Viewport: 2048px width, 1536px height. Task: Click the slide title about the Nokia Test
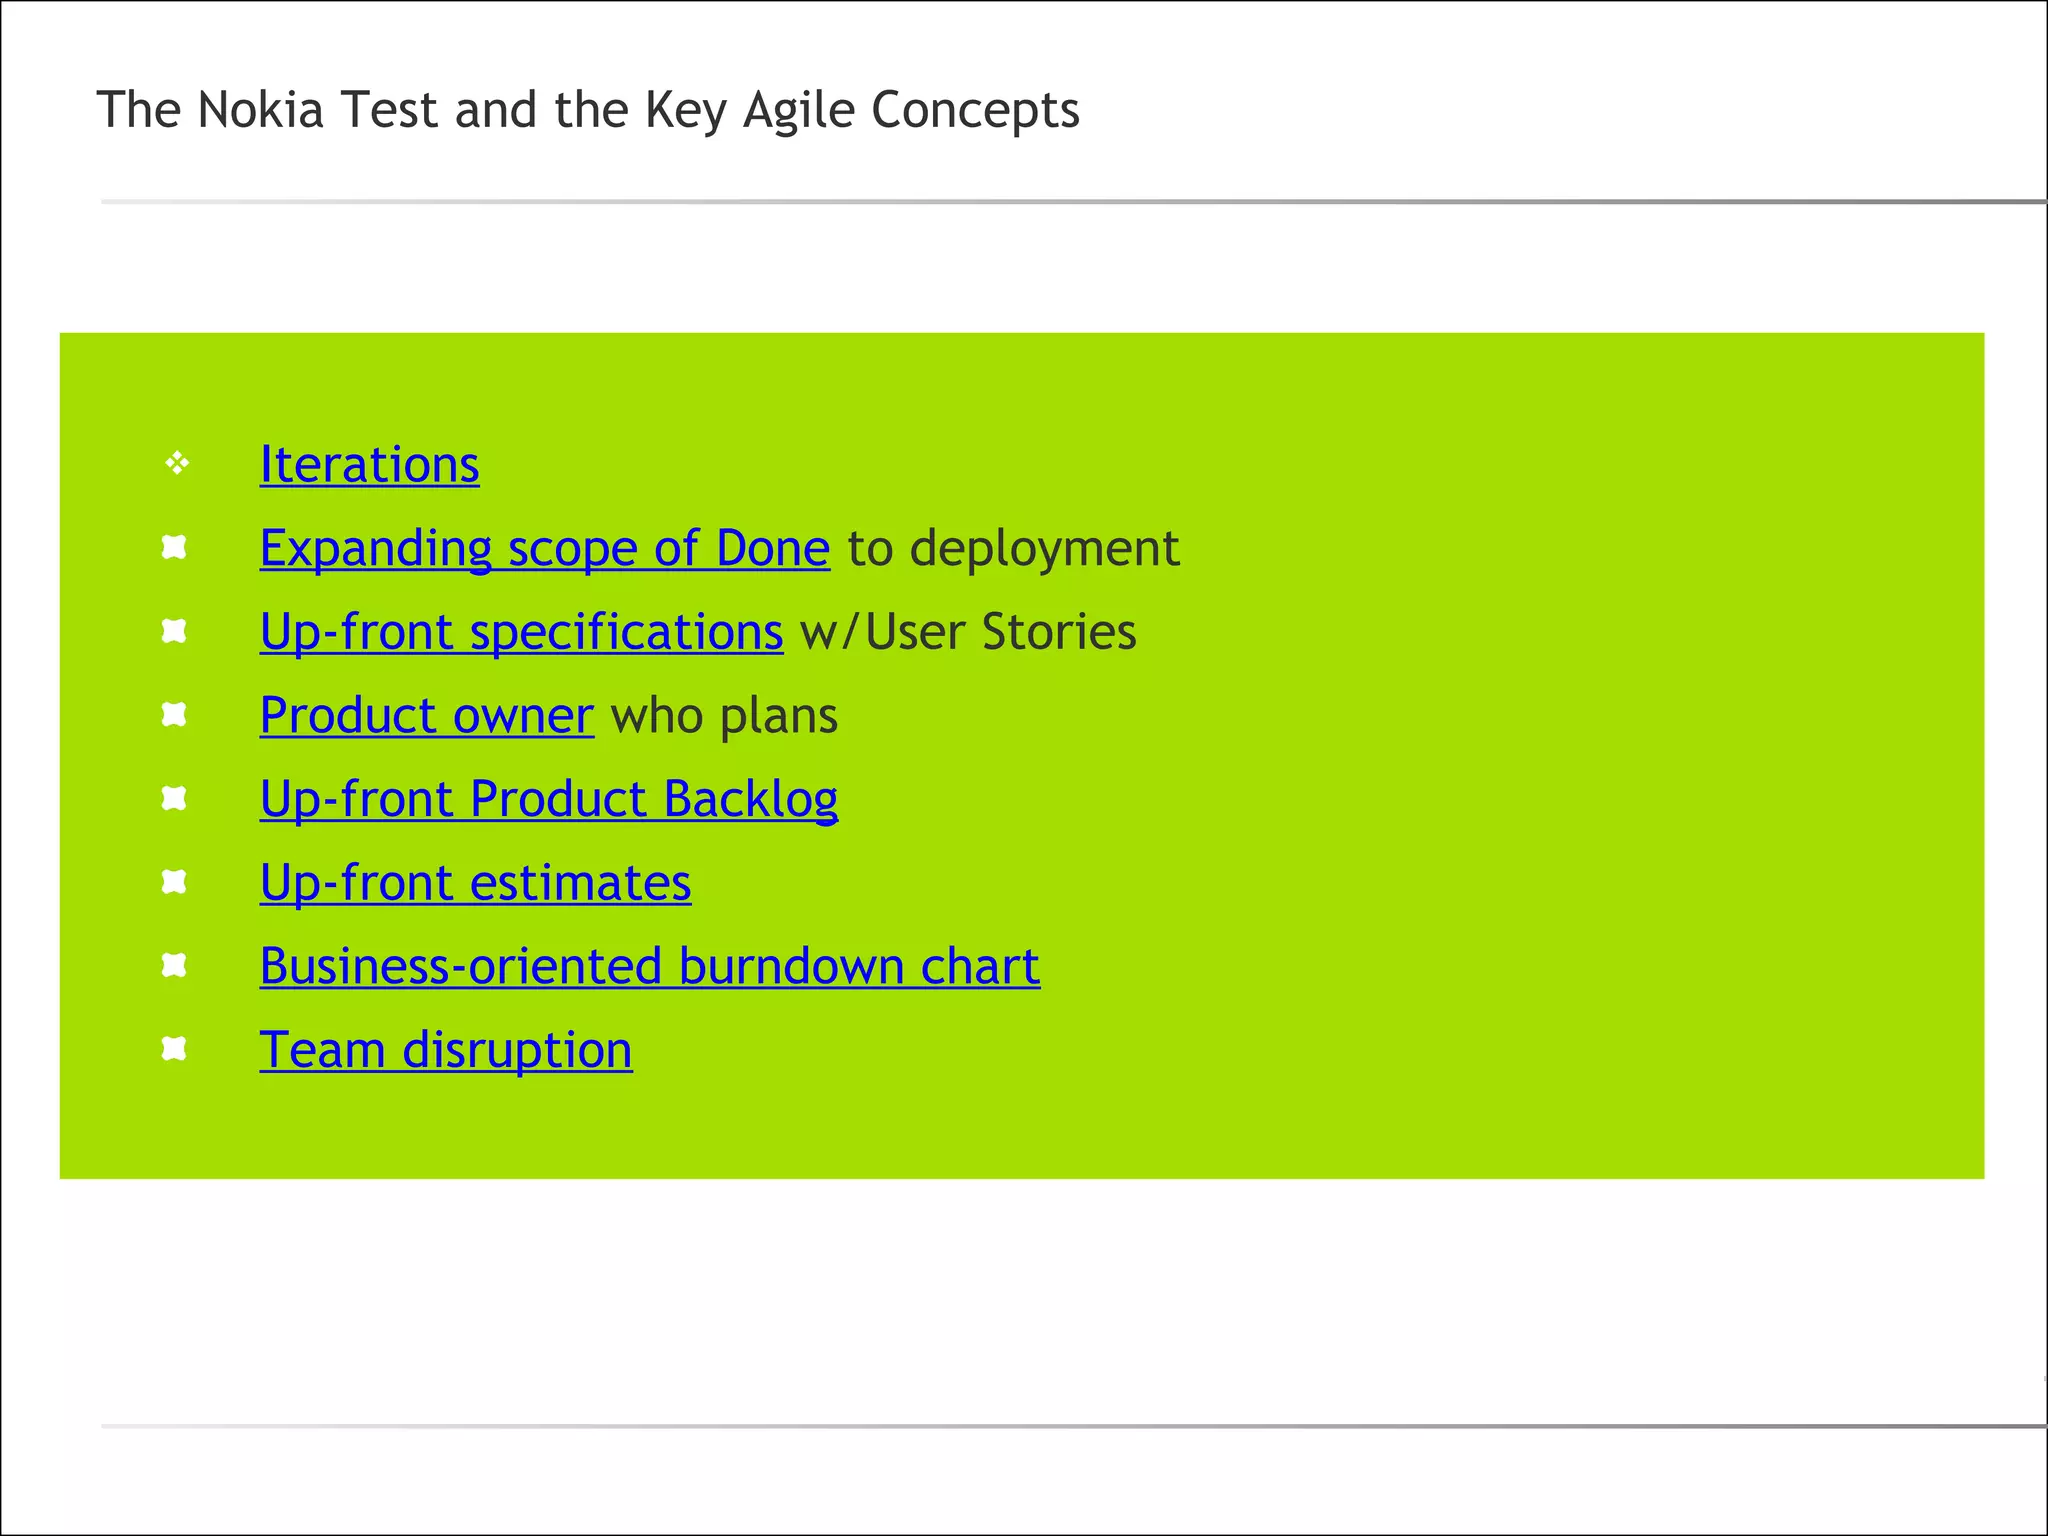tap(587, 110)
